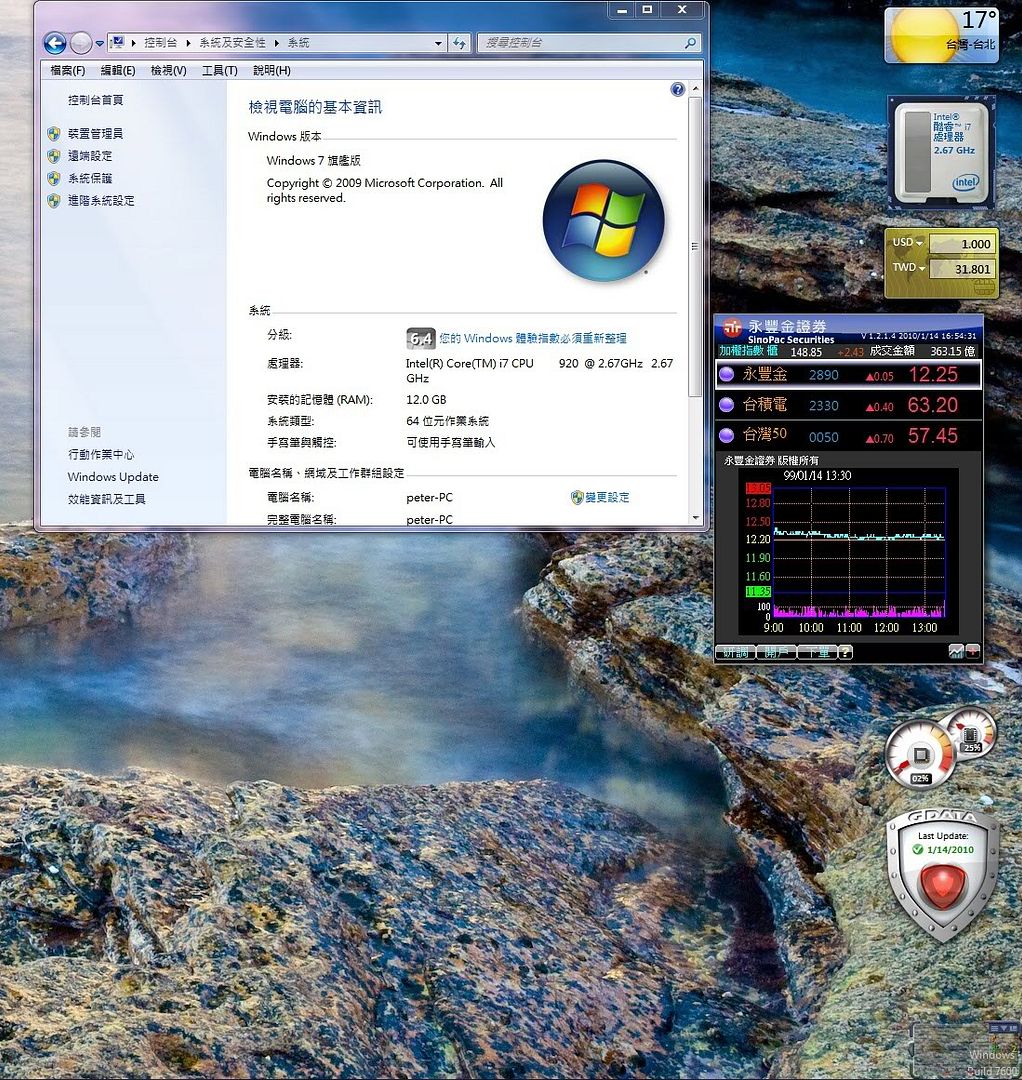Click the computer icon in the address bar
This screenshot has width=1022, height=1080.
tap(117, 43)
